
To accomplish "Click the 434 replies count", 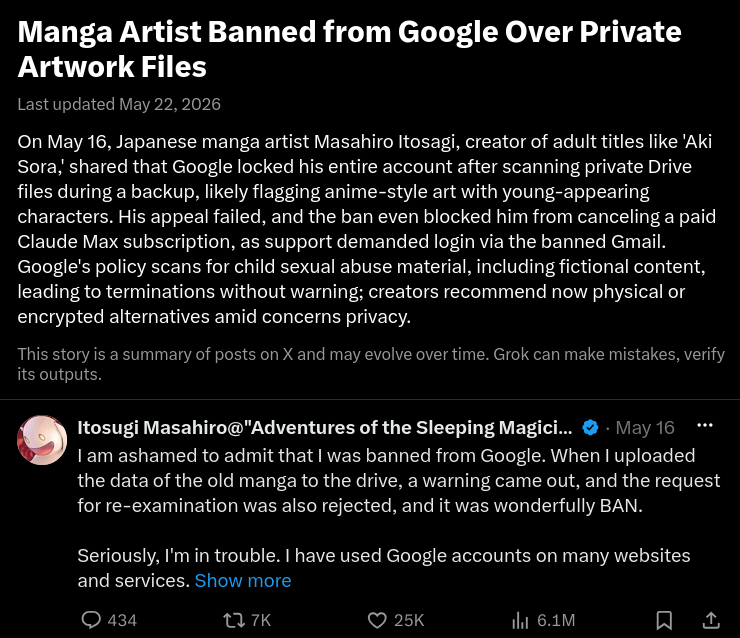I will tap(122, 620).
